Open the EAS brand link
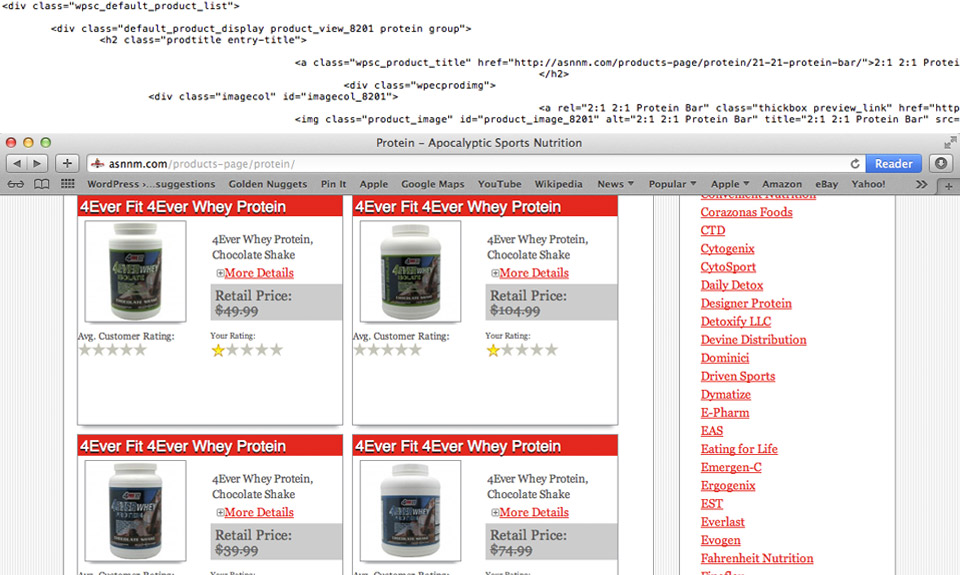 (711, 431)
